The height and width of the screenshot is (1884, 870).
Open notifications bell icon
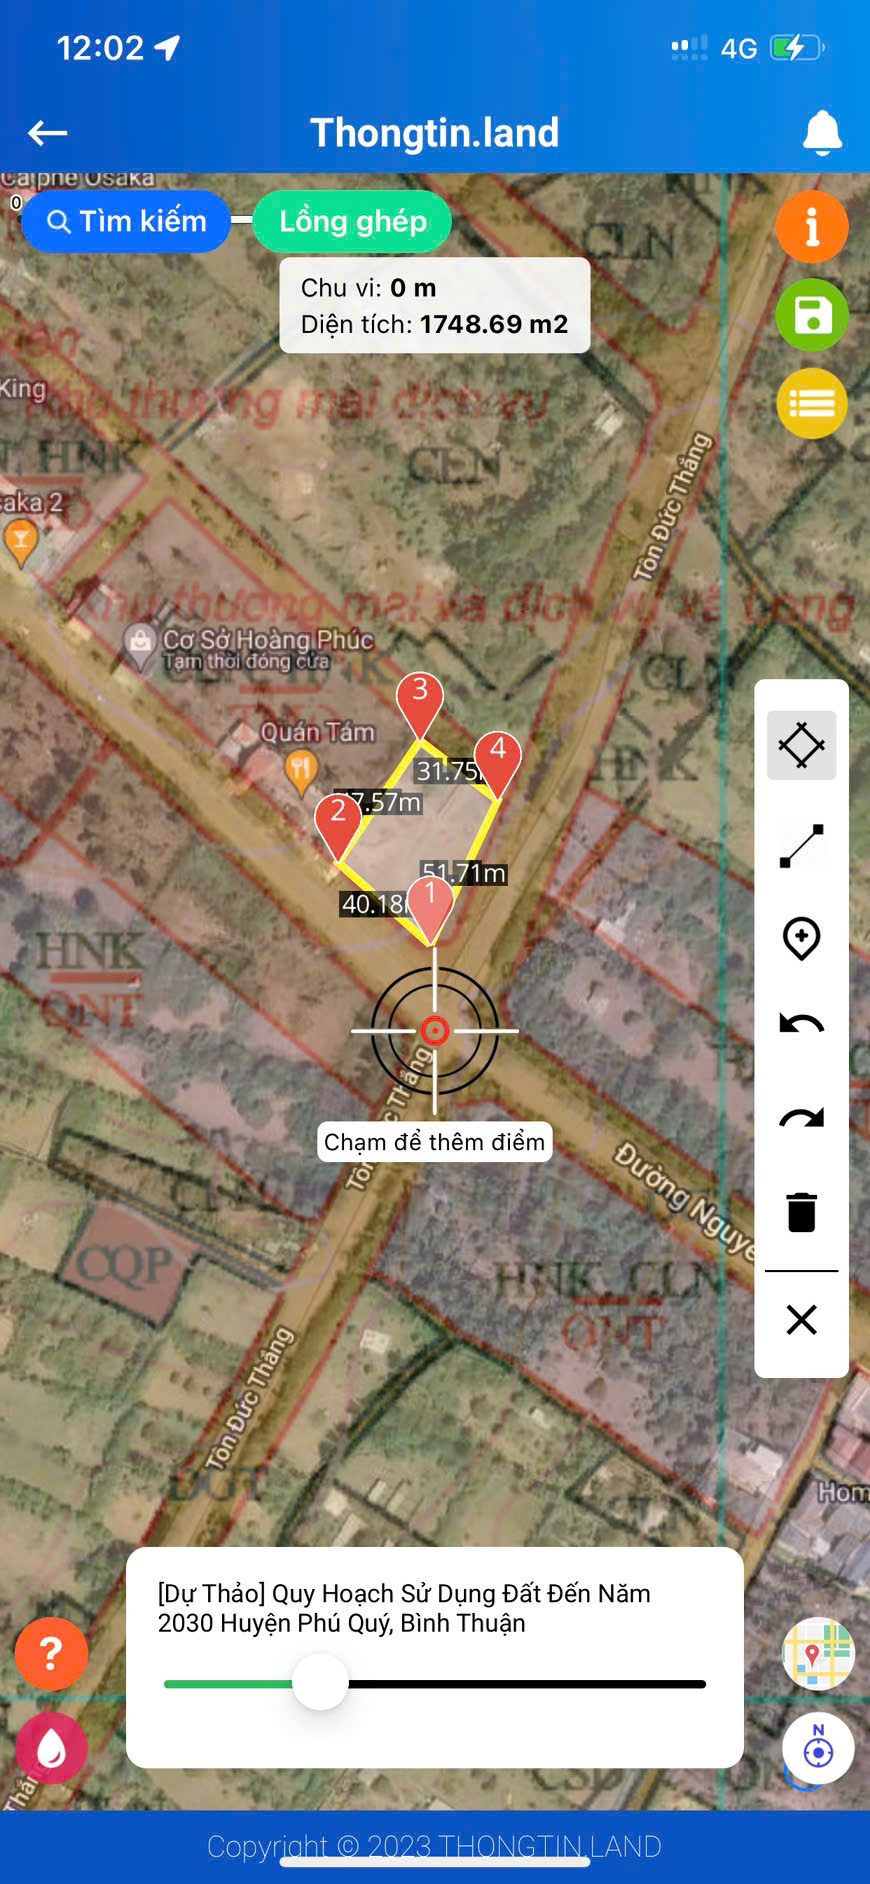coord(822,133)
